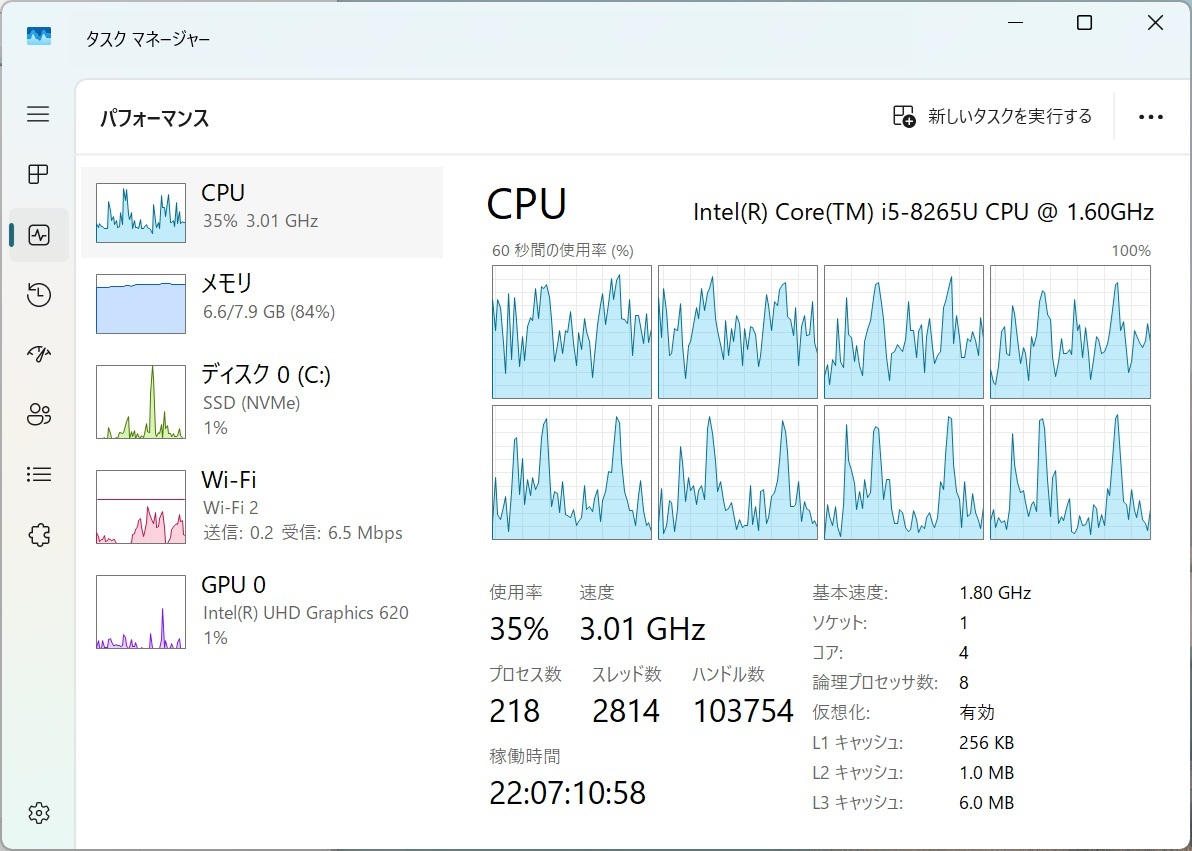1192x851 pixels.
Task: Click 新しいタスクを実行する button
Action: (992, 117)
